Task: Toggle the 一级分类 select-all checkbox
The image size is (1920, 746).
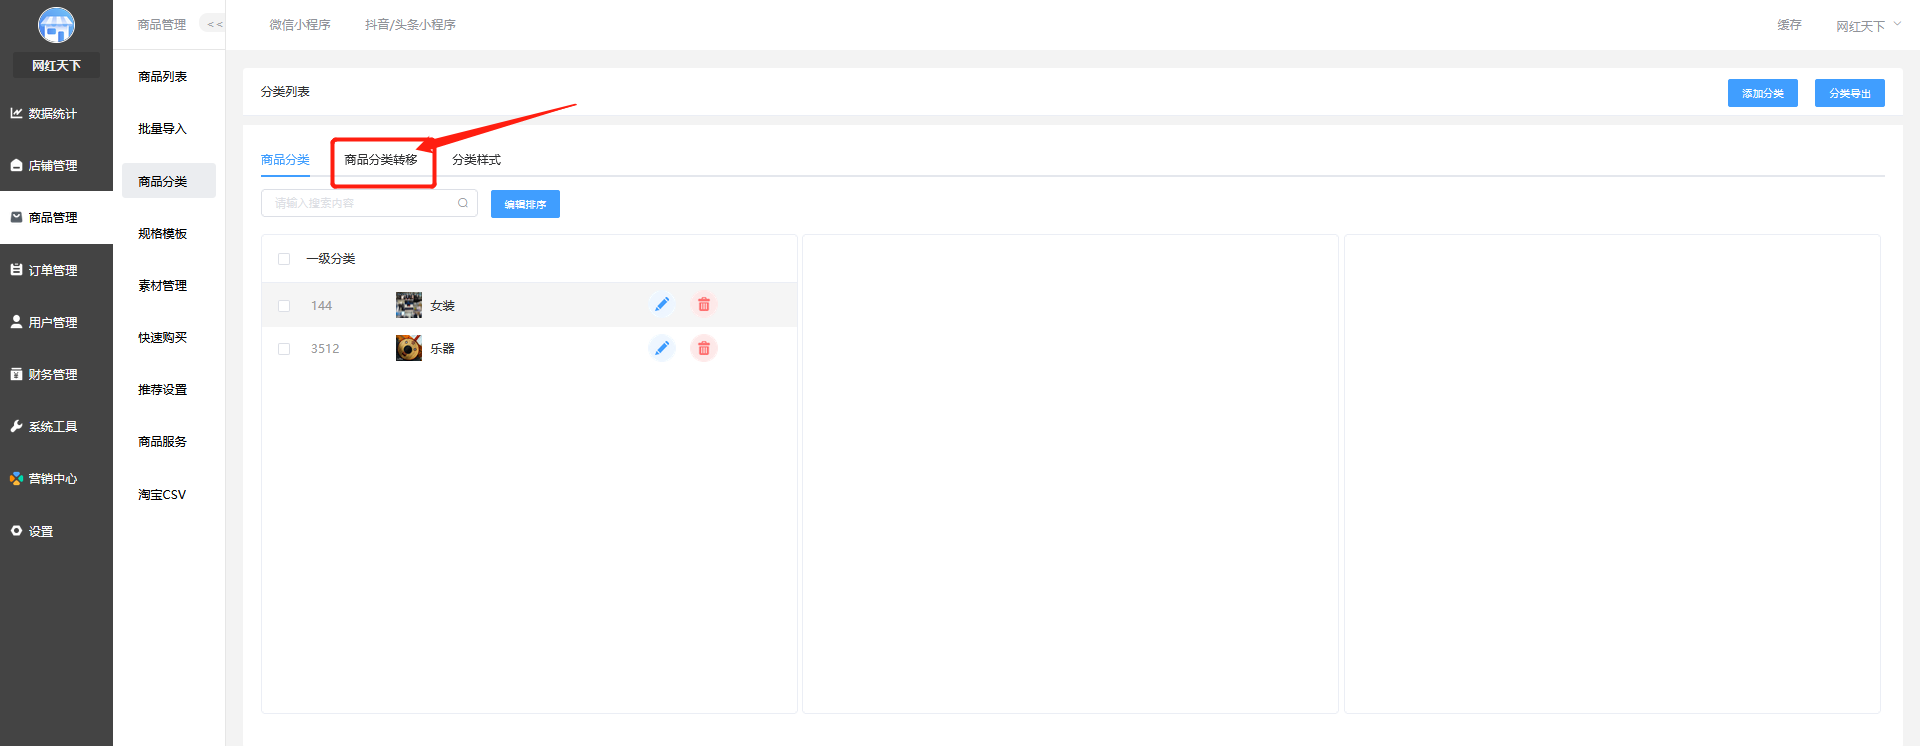Action: click(x=284, y=259)
